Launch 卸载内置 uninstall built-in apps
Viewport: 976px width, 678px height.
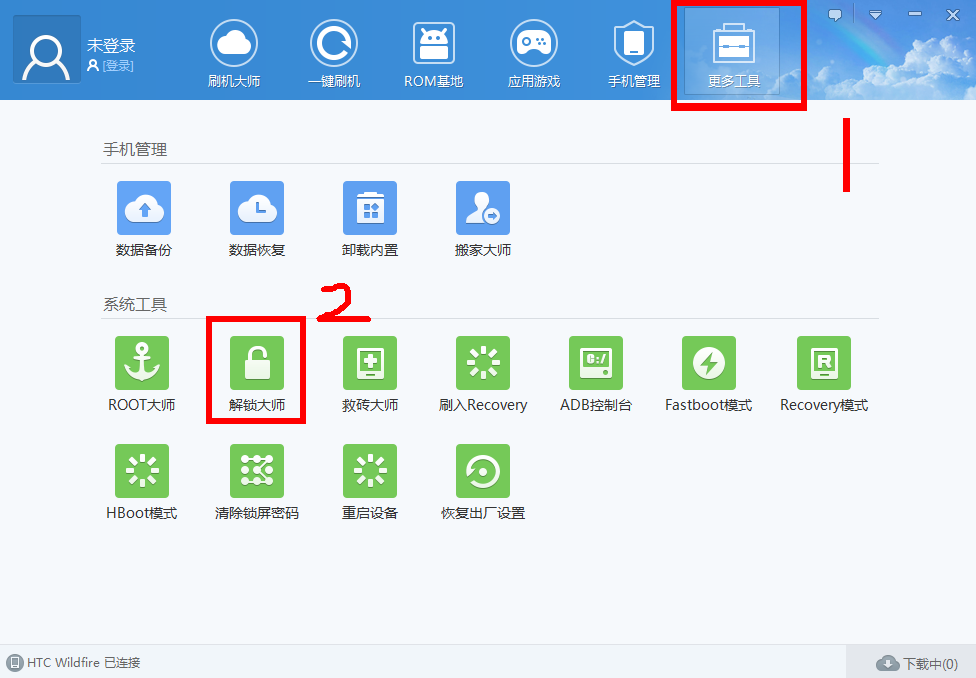(369, 208)
